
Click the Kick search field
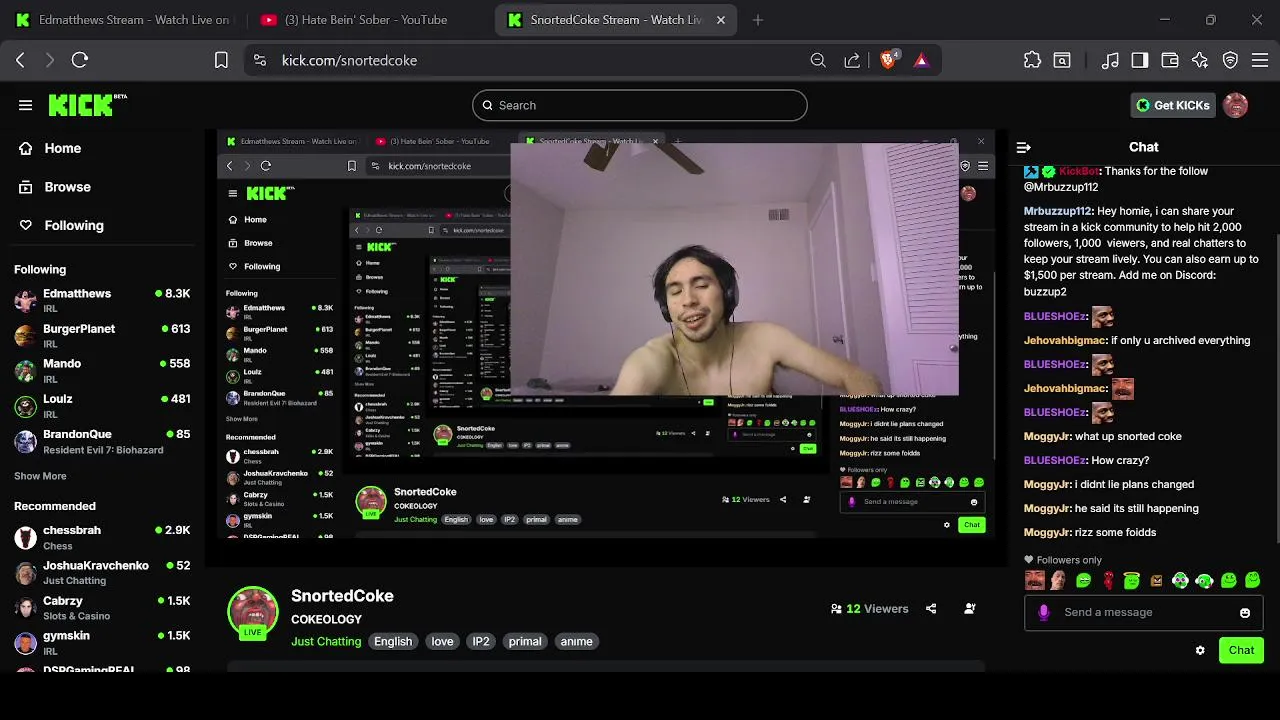(x=640, y=105)
